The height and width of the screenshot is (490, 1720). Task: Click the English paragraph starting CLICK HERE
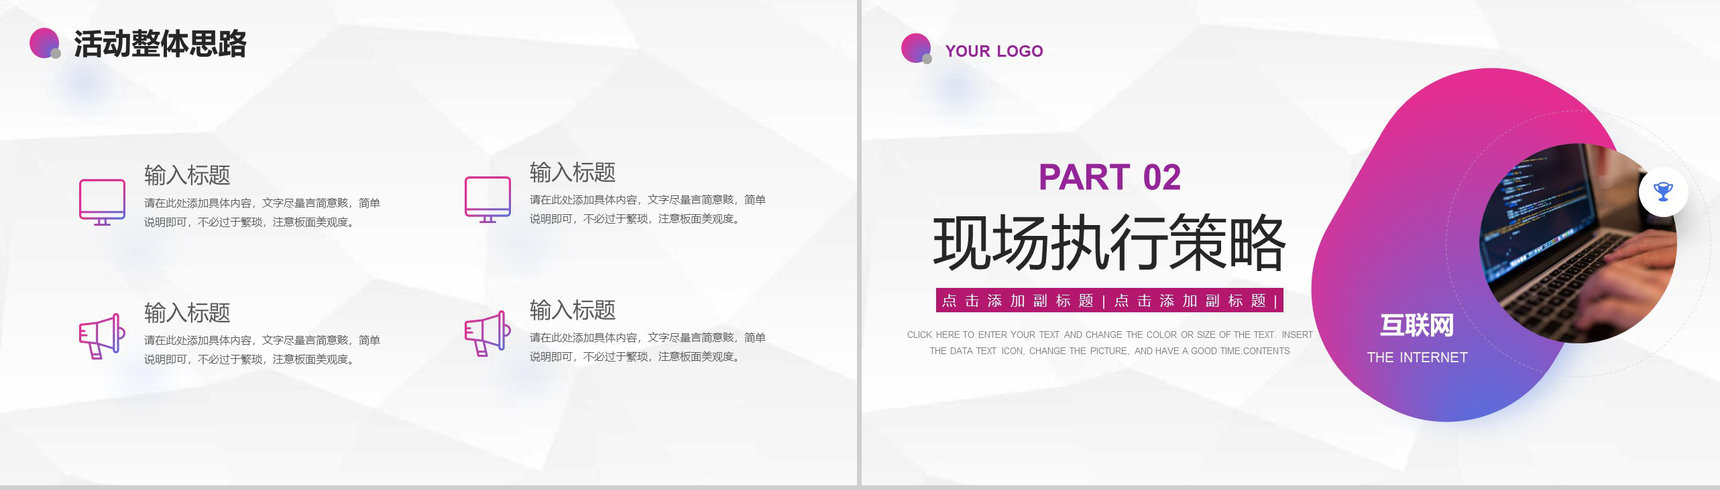coord(1109,343)
